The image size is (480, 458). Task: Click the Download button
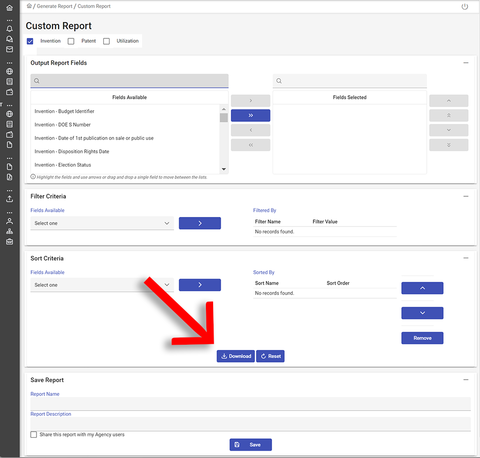[x=236, y=356]
